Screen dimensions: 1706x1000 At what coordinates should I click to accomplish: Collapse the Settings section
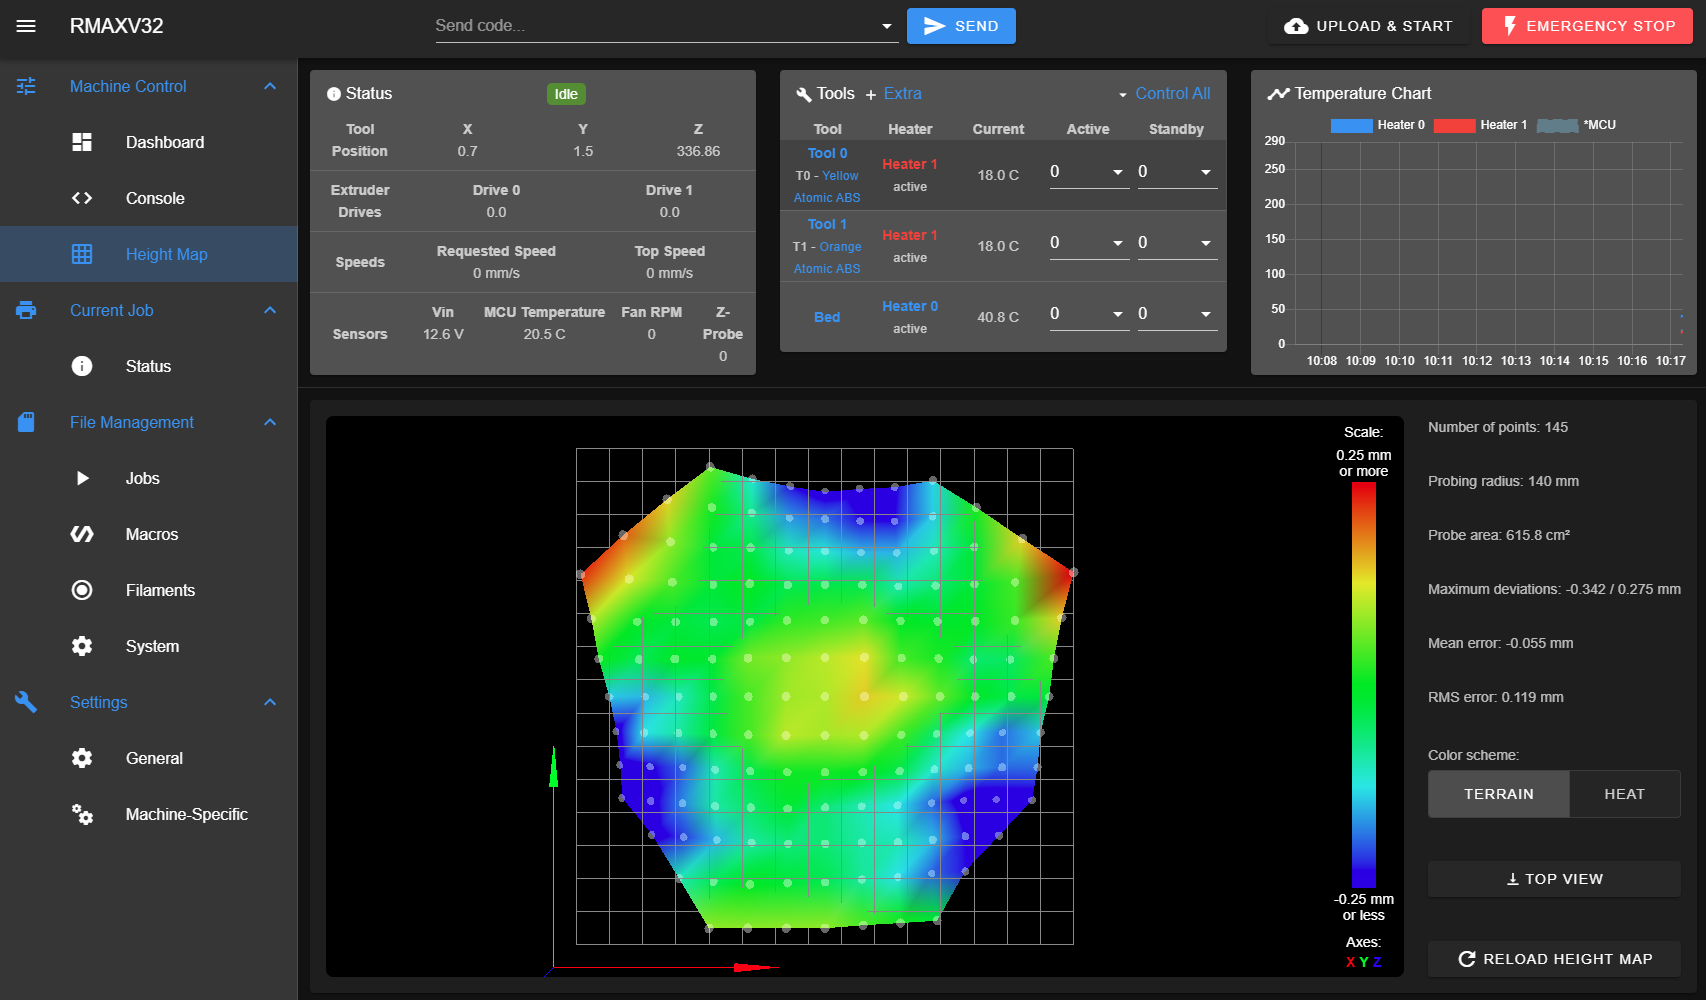tap(270, 702)
